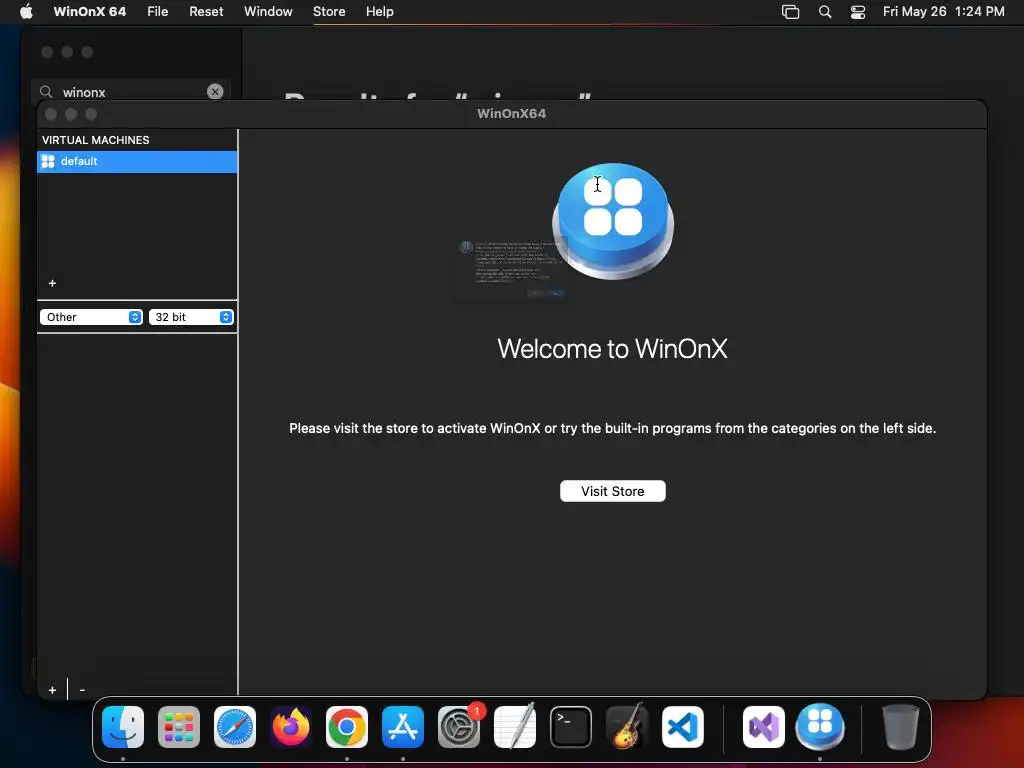
Task: Open Visual Studio Code from the Dock
Action: point(683,727)
